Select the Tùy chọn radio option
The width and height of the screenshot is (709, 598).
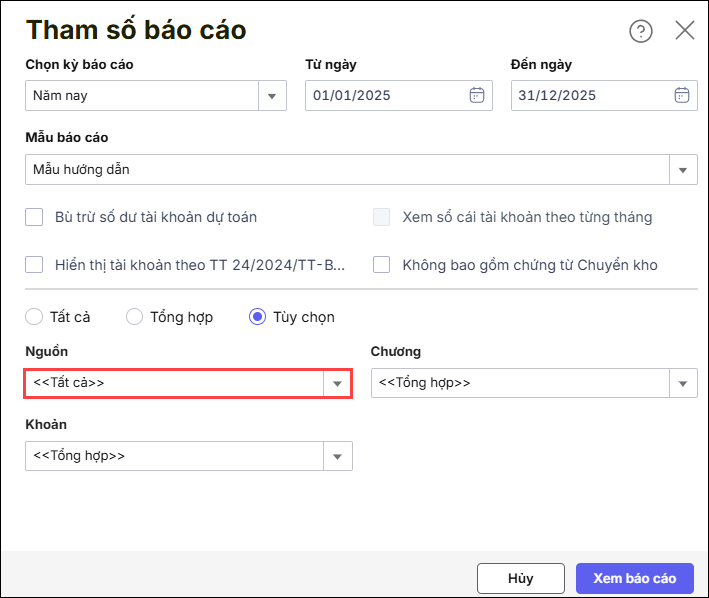pos(257,317)
